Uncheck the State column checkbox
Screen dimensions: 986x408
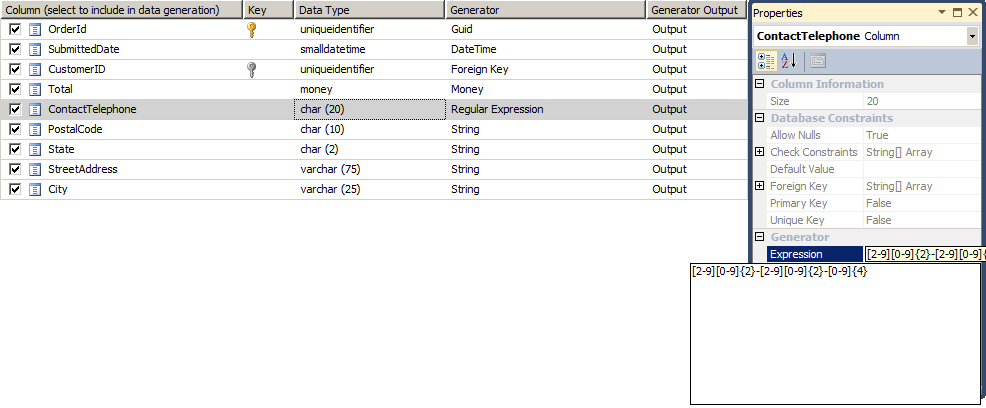tap(16, 150)
